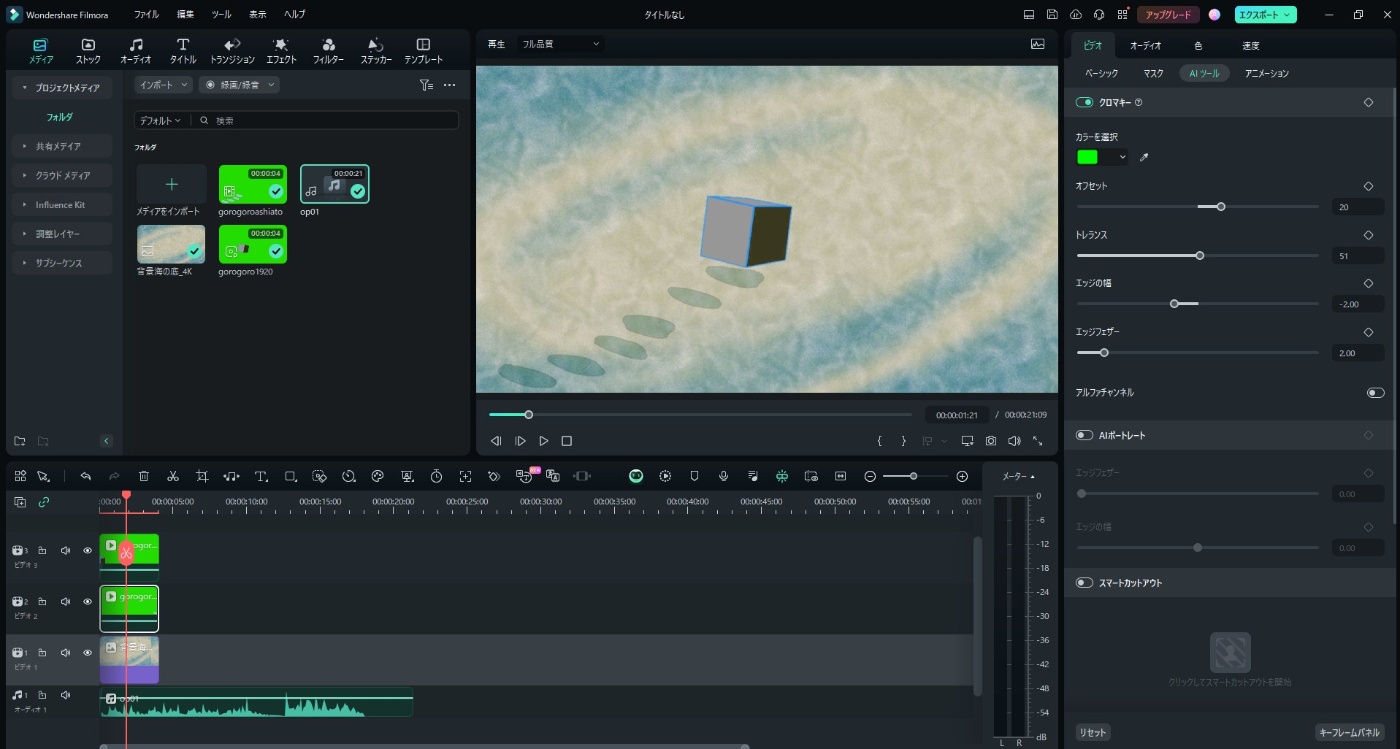
Task: Switch to the マスク tab
Action: (x=1153, y=73)
